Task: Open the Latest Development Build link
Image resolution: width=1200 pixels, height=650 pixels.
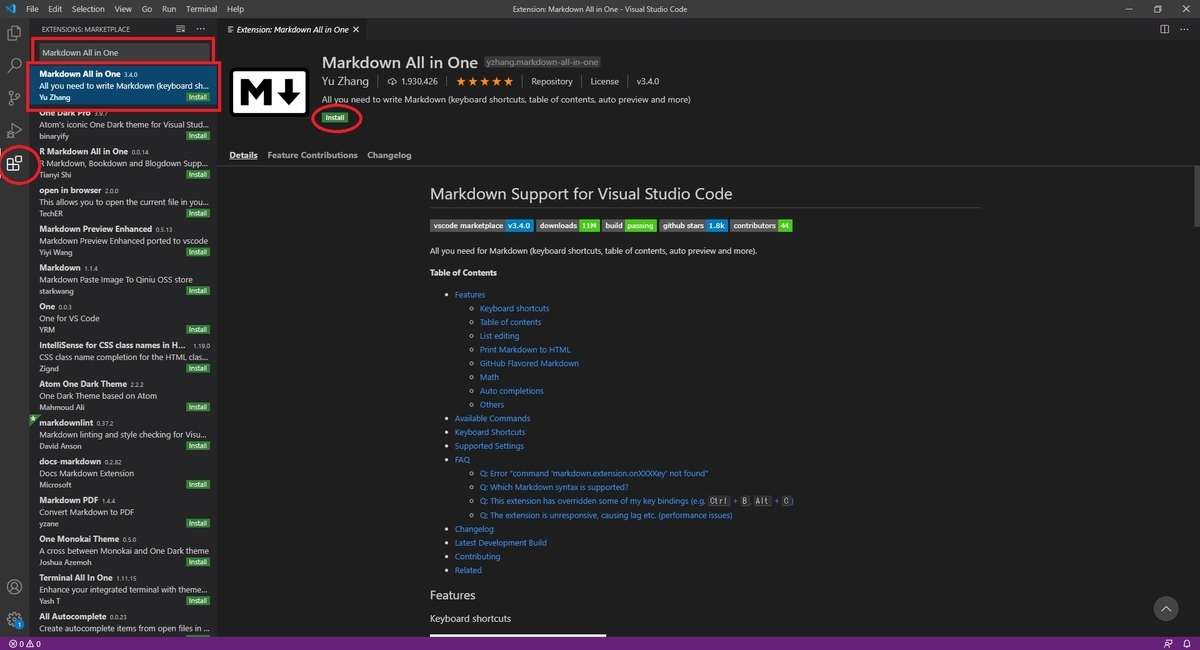Action: pyautogui.click(x=501, y=543)
